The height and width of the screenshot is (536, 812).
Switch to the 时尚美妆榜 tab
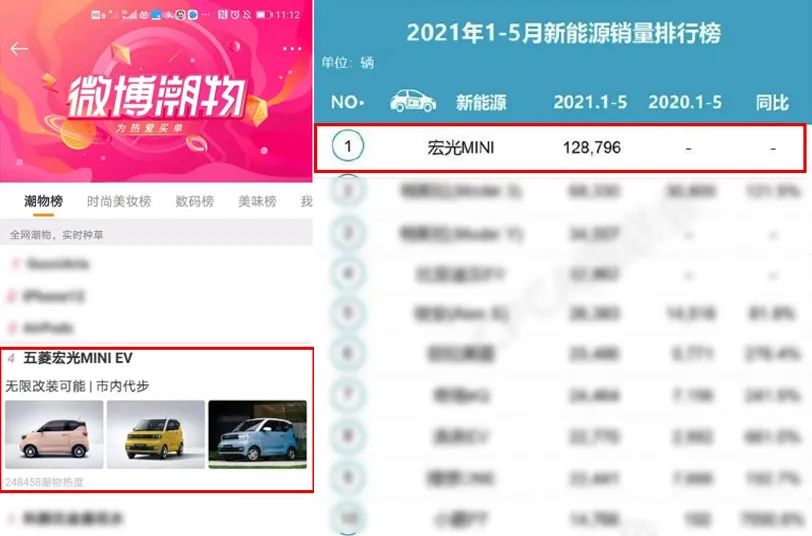pos(119,201)
